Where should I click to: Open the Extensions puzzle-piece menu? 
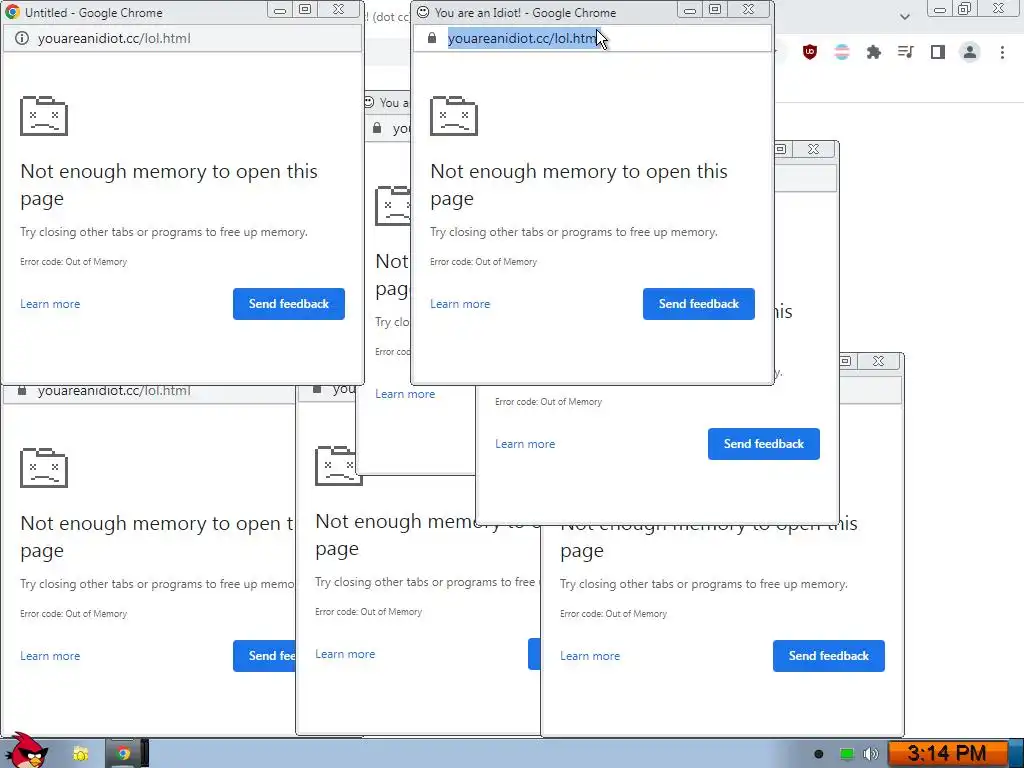874,52
